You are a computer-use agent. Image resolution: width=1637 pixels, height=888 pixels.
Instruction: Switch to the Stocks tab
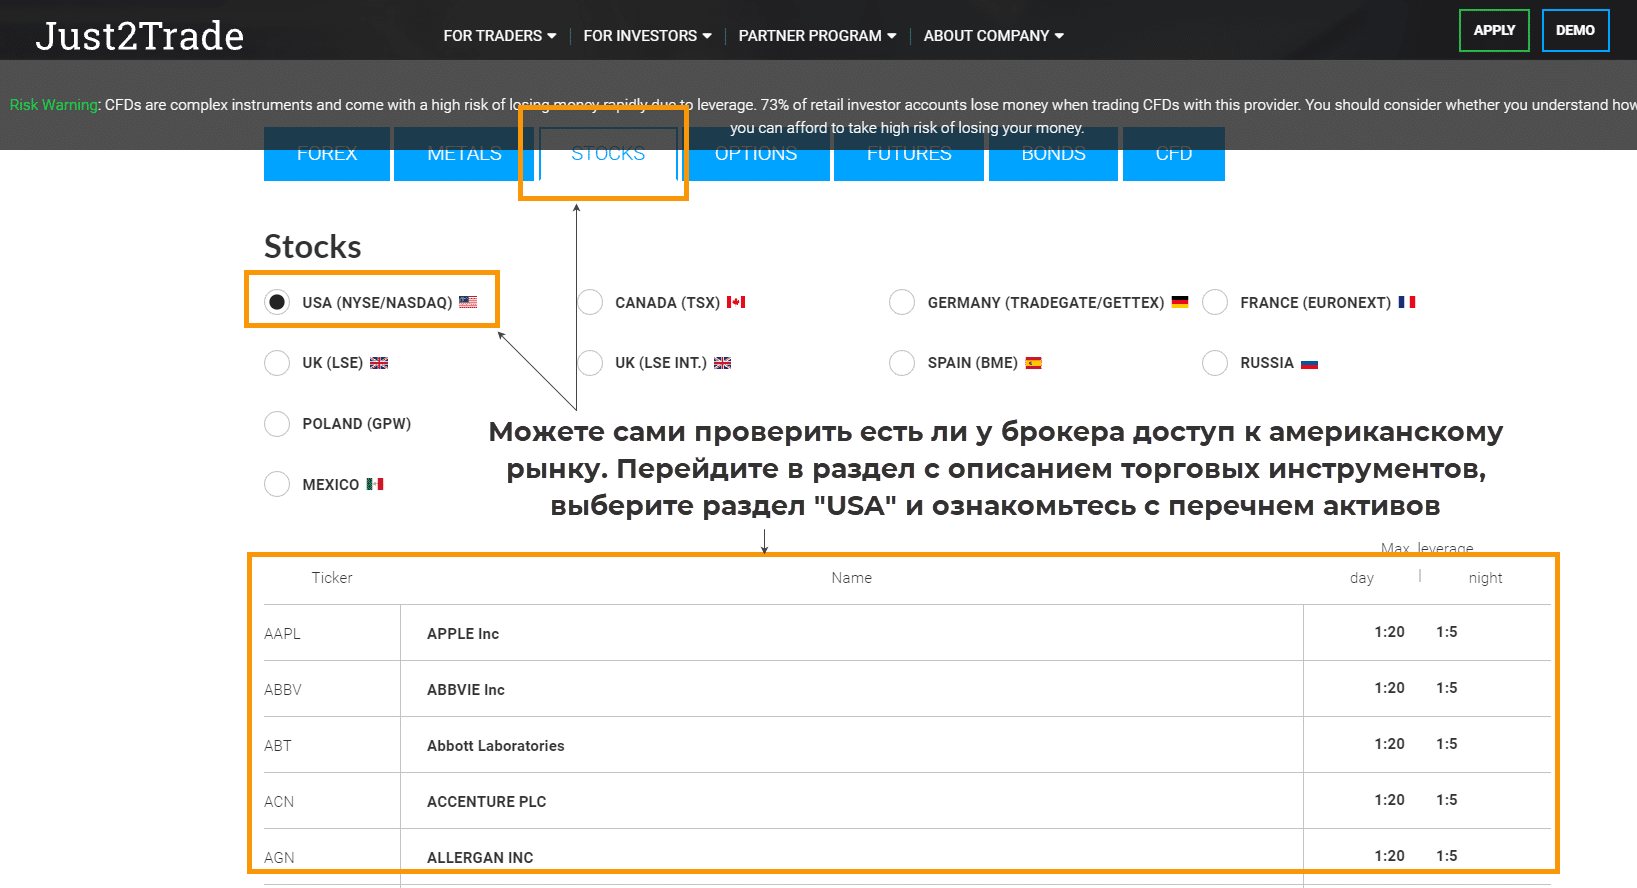(x=608, y=155)
